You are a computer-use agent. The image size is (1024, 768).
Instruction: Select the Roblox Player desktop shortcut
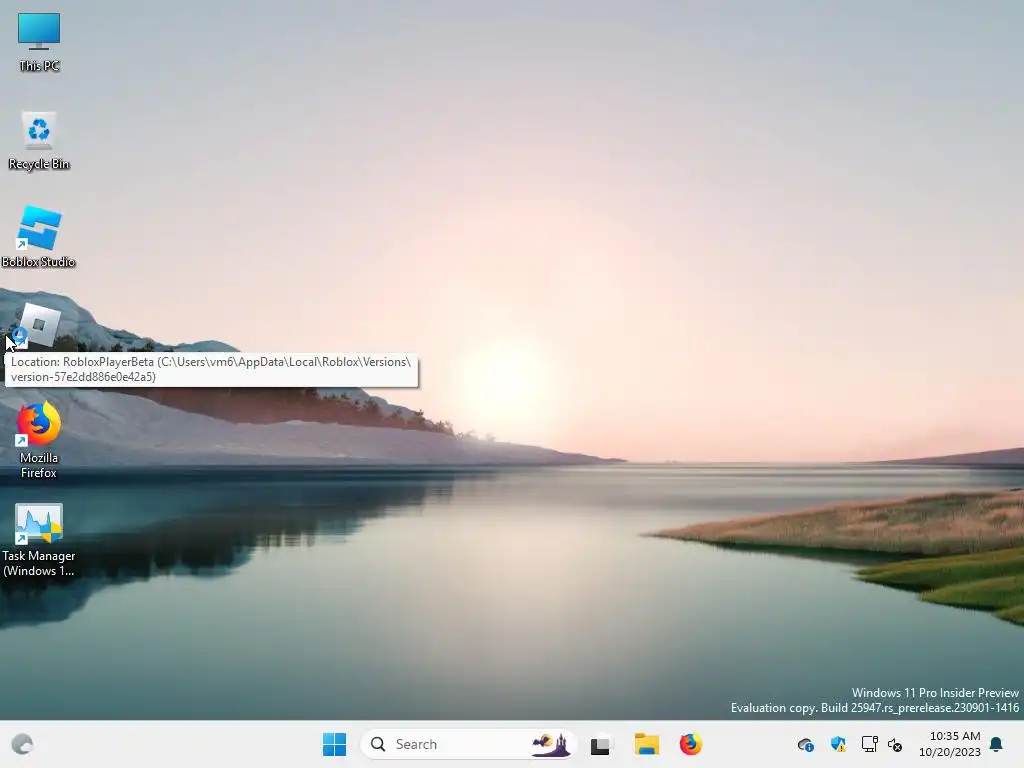[x=38, y=326]
